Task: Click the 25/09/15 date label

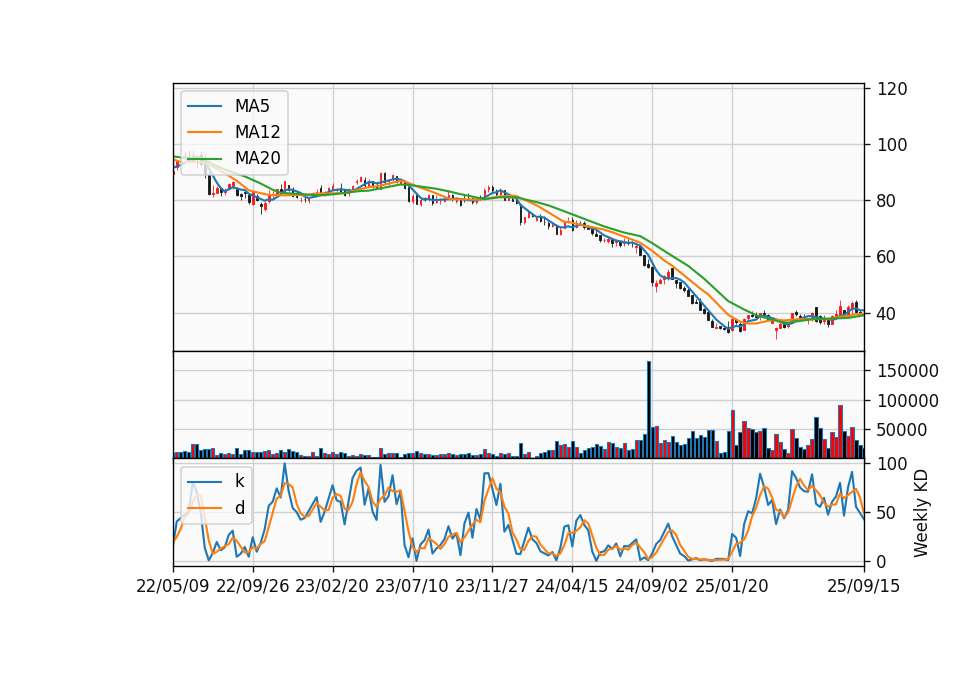Action: (x=864, y=586)
